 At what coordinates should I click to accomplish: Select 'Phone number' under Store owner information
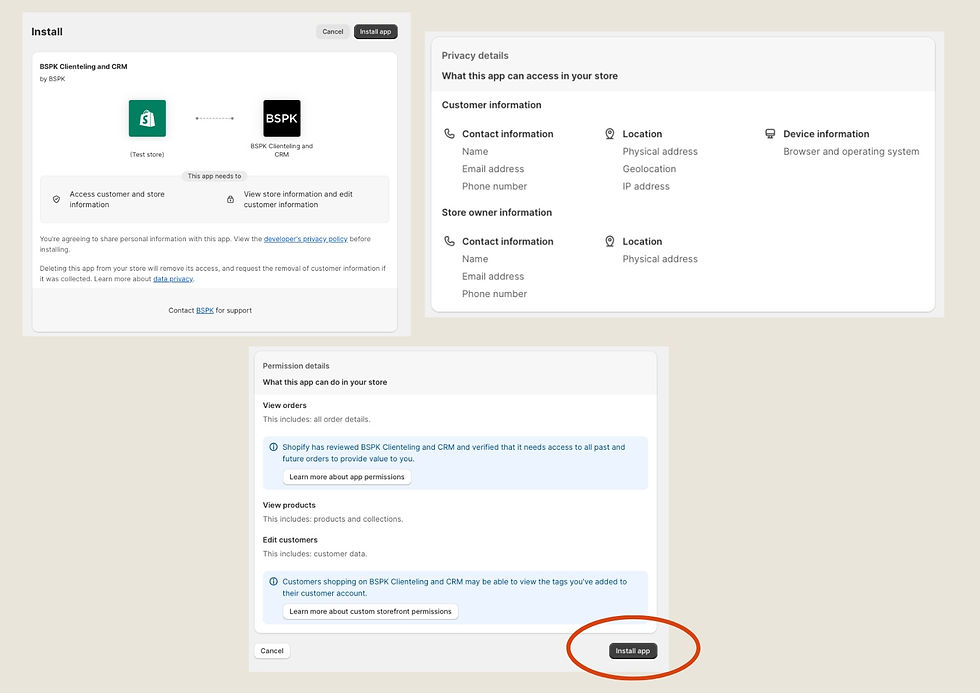pos(494,294)
